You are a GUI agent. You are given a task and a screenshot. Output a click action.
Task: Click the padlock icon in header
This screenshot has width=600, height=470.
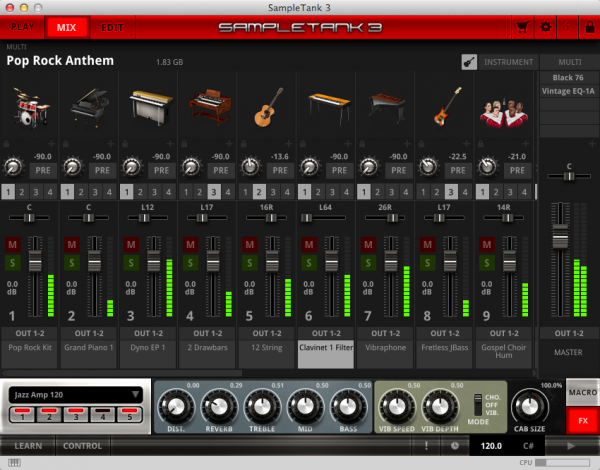587,27
